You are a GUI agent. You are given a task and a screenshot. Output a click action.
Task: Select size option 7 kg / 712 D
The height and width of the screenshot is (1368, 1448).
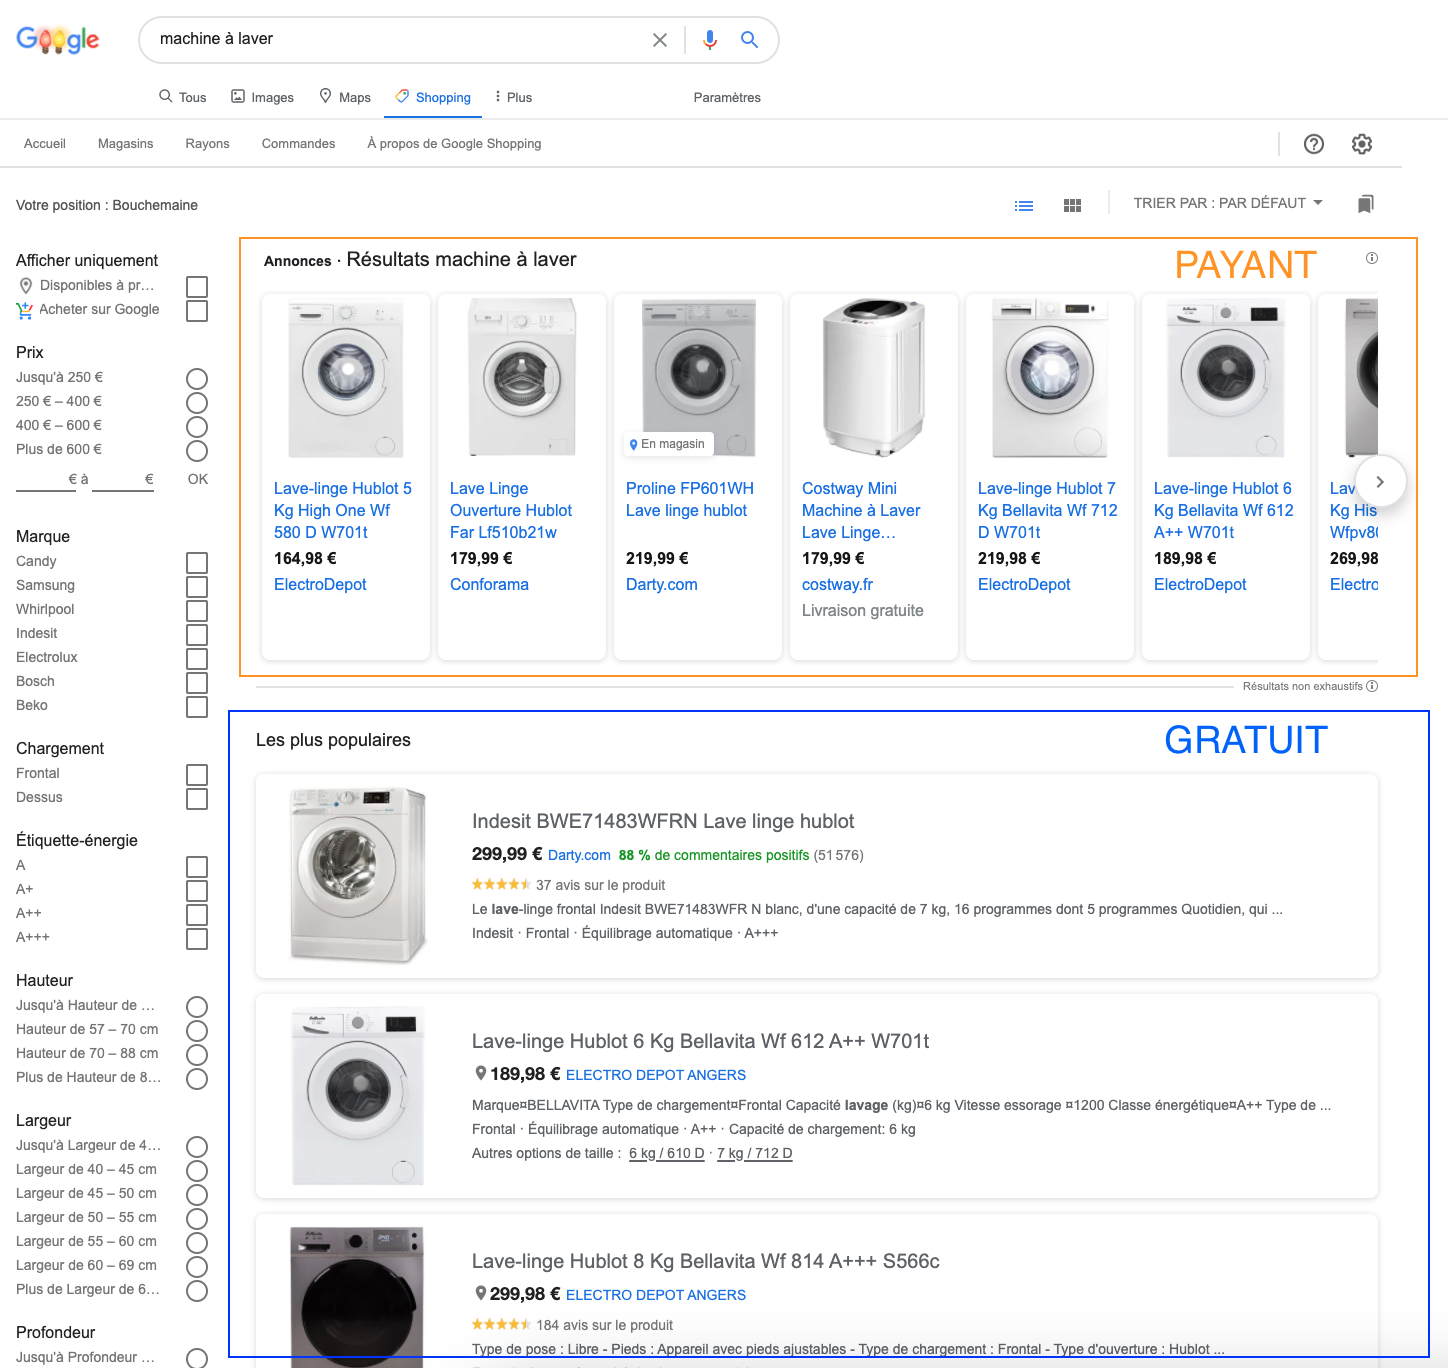[x=754, y=1153]
